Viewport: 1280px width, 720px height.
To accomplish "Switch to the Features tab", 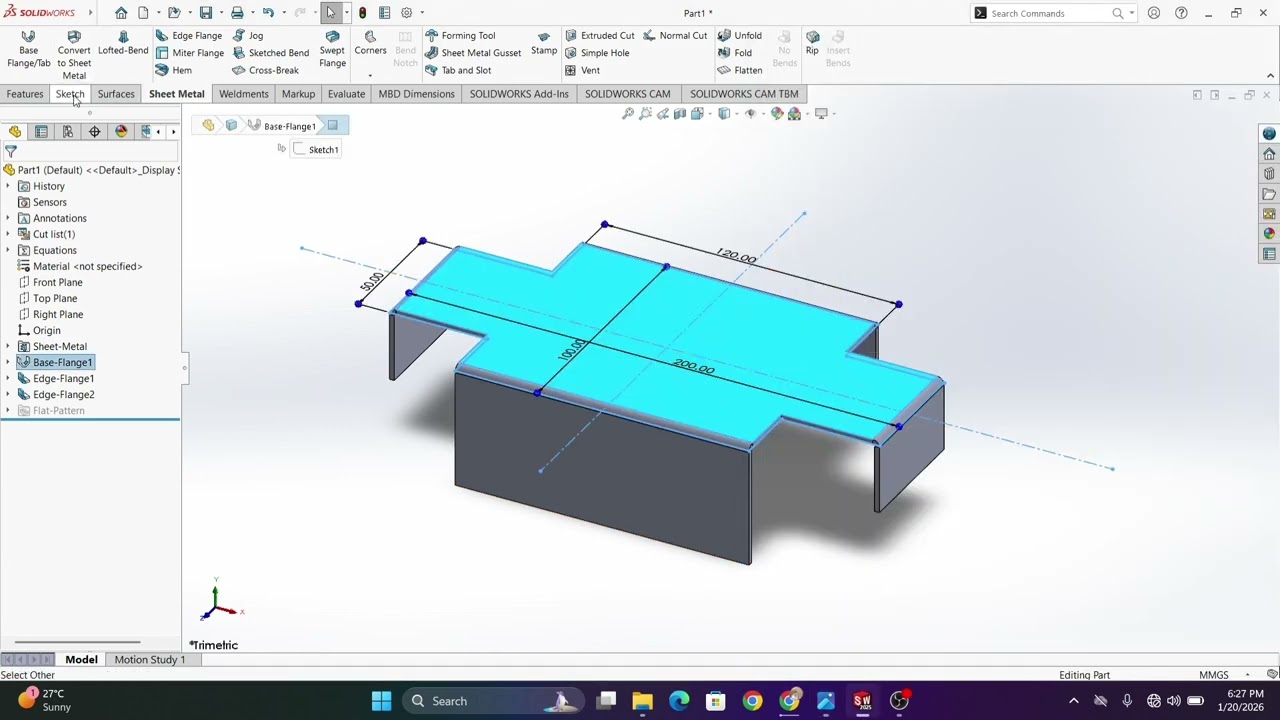I will (x=25, y=94).
